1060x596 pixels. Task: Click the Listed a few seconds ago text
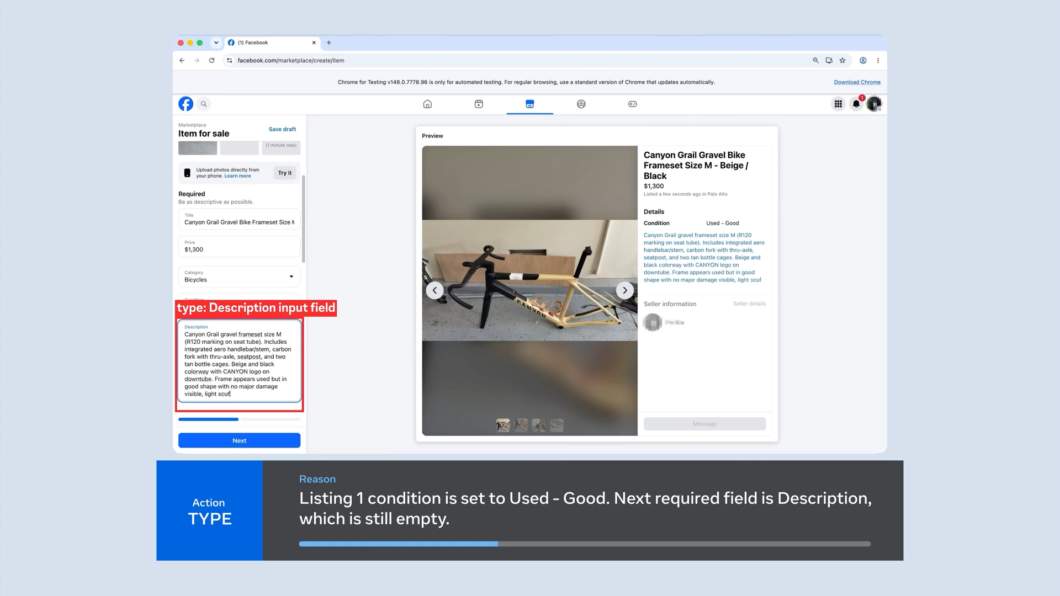click(685, 194)
